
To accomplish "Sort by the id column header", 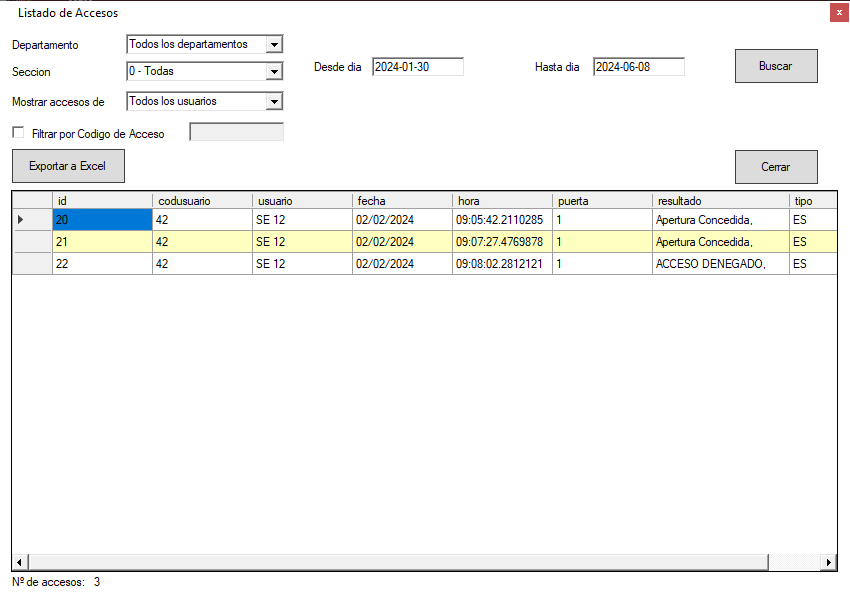I will tap(102, 201).
